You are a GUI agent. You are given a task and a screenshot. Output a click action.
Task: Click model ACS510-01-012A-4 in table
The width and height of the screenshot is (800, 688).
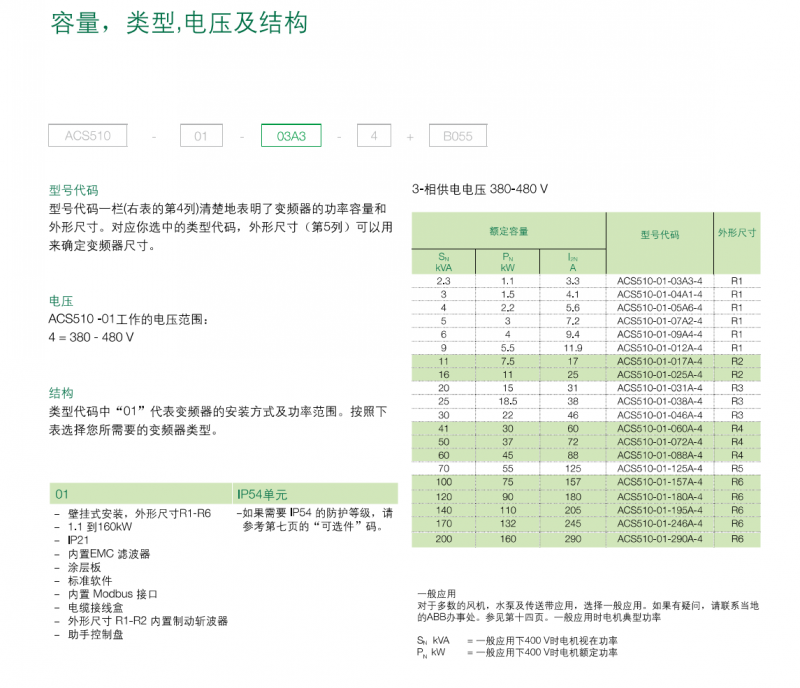tap(659, 348)
